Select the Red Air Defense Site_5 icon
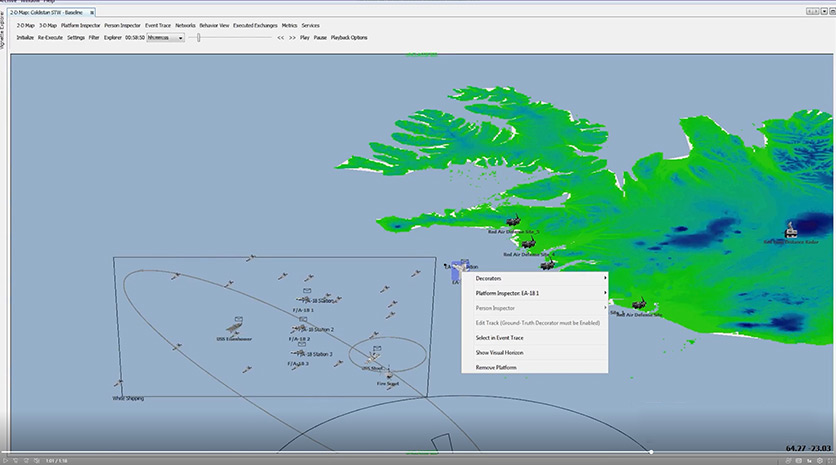The image size is (836, 465). 514,221
